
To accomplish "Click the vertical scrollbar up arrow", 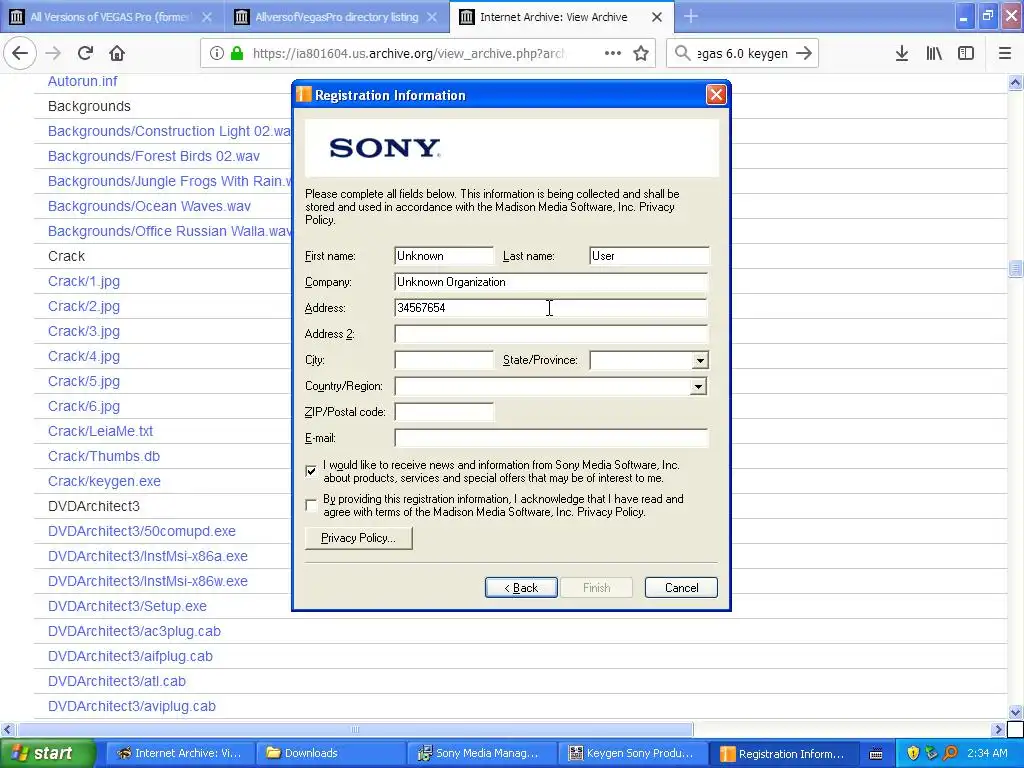I will pos(1015,82).
